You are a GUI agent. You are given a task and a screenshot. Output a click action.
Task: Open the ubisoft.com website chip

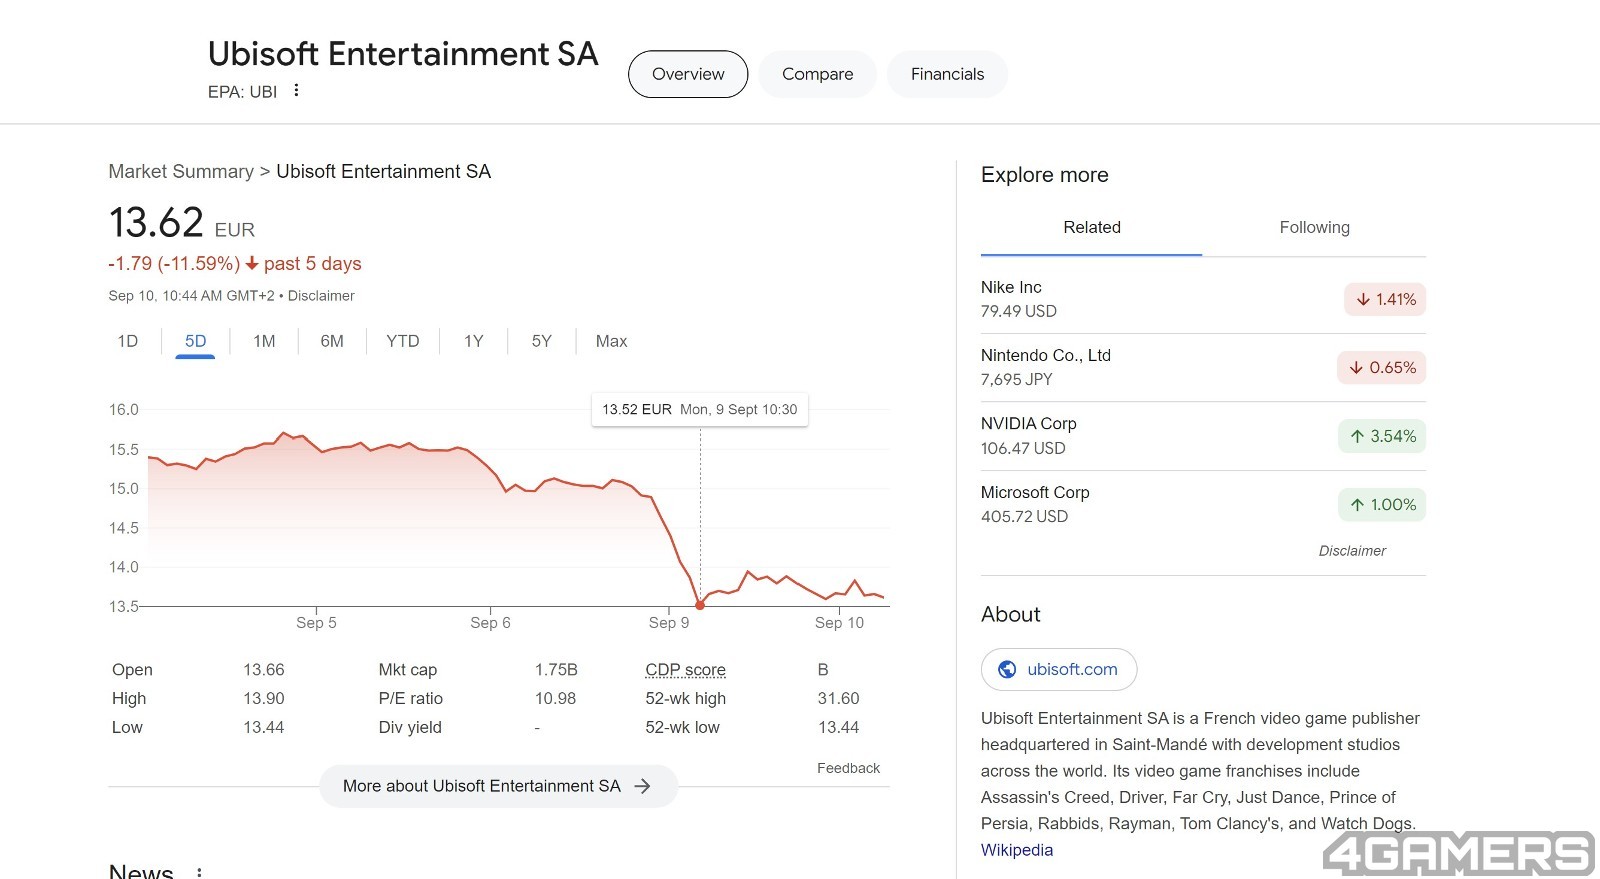pyautogui.click(x=1059, y=670)
